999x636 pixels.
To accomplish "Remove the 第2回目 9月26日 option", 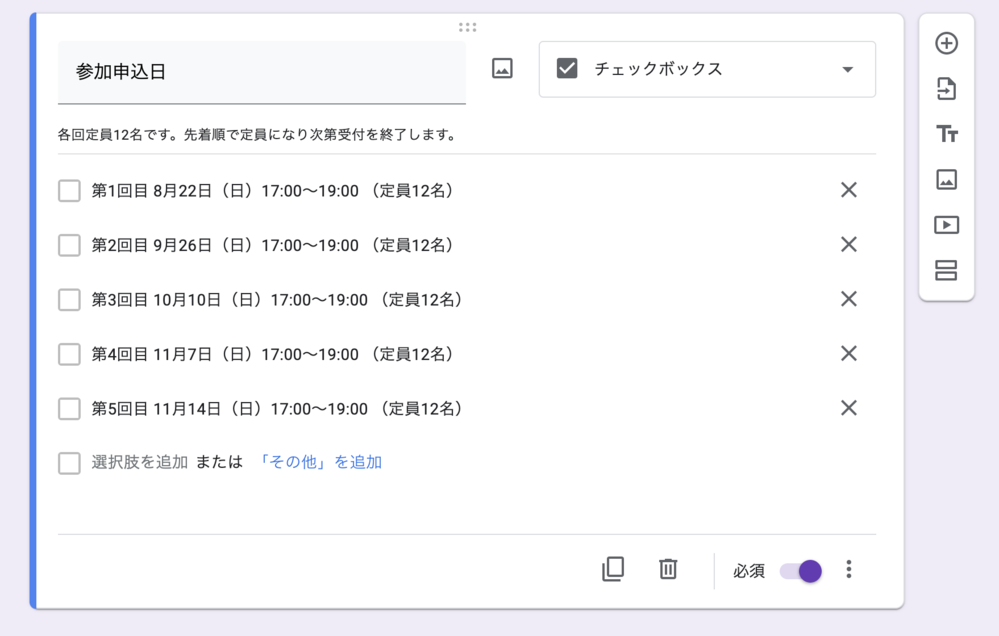I will click(848, 244).
